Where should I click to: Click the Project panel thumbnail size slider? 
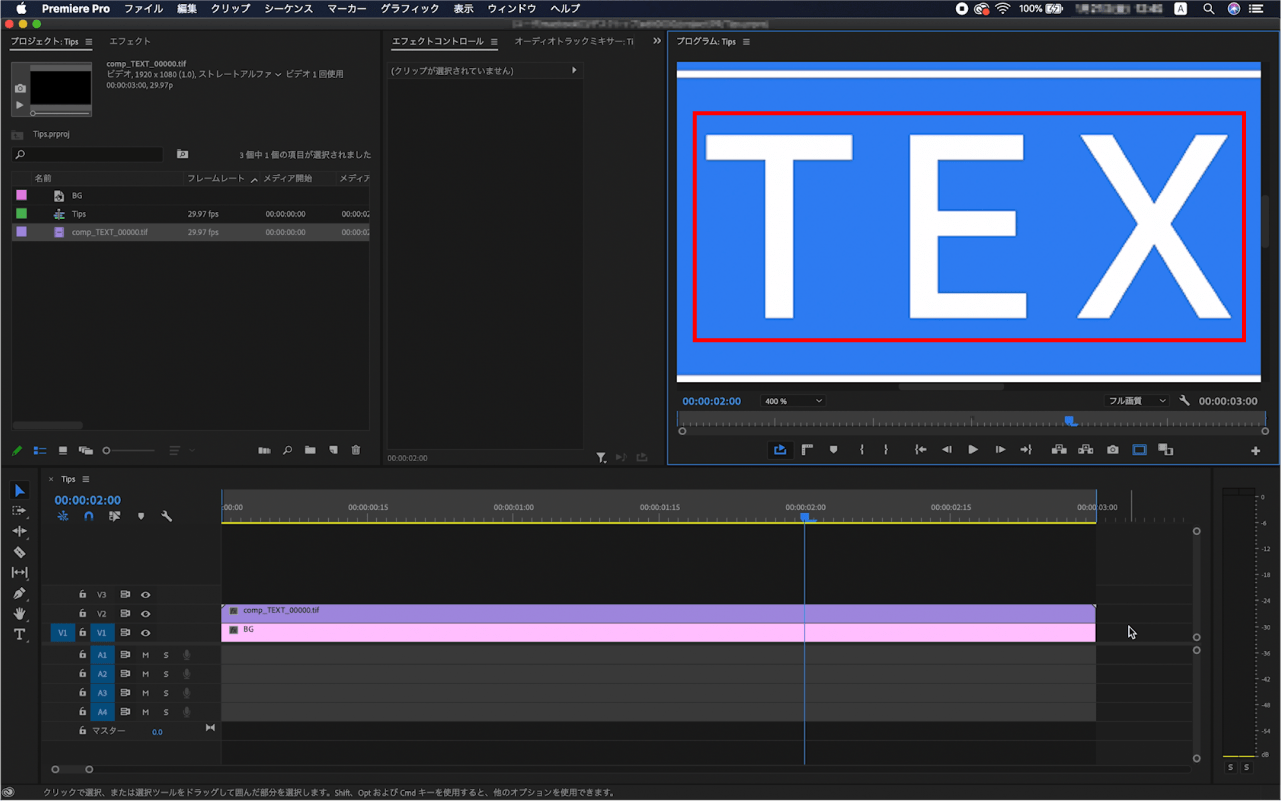130,451
